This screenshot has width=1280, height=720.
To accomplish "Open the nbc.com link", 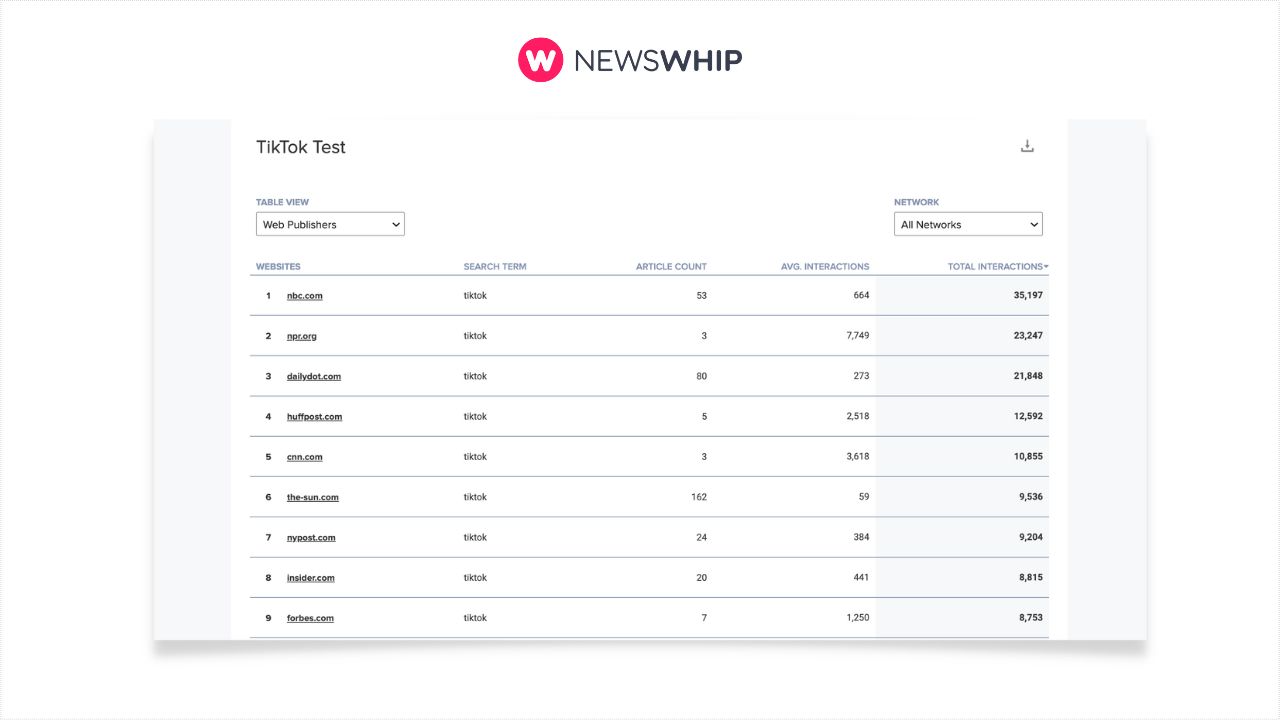I will [x=305, y=296].
